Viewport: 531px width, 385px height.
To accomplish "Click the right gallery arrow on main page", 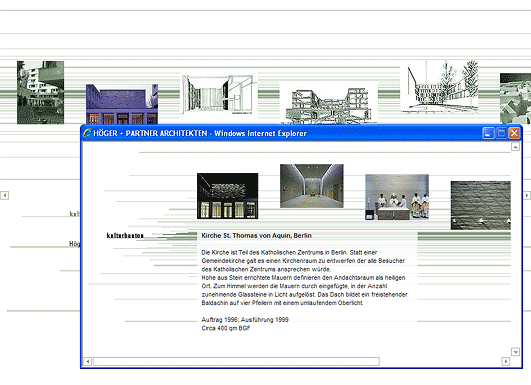I will point(527,195).
